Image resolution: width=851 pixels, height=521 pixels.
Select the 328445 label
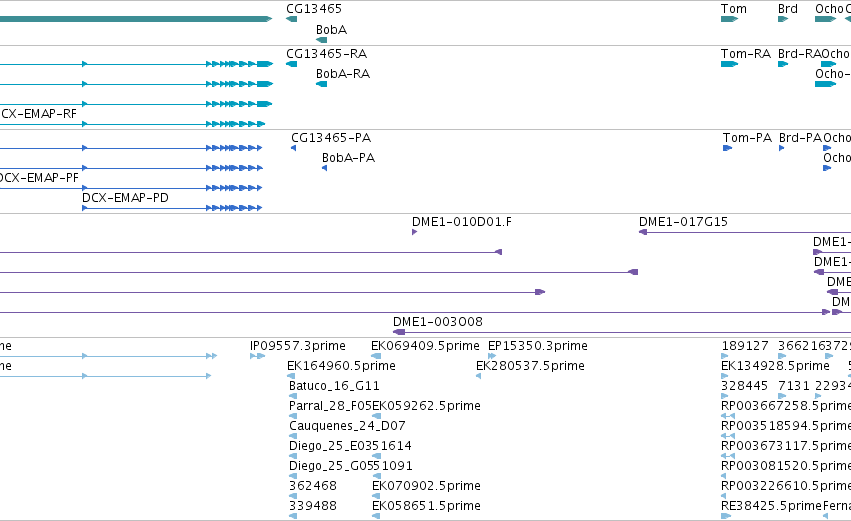click(x=744, y=386)
